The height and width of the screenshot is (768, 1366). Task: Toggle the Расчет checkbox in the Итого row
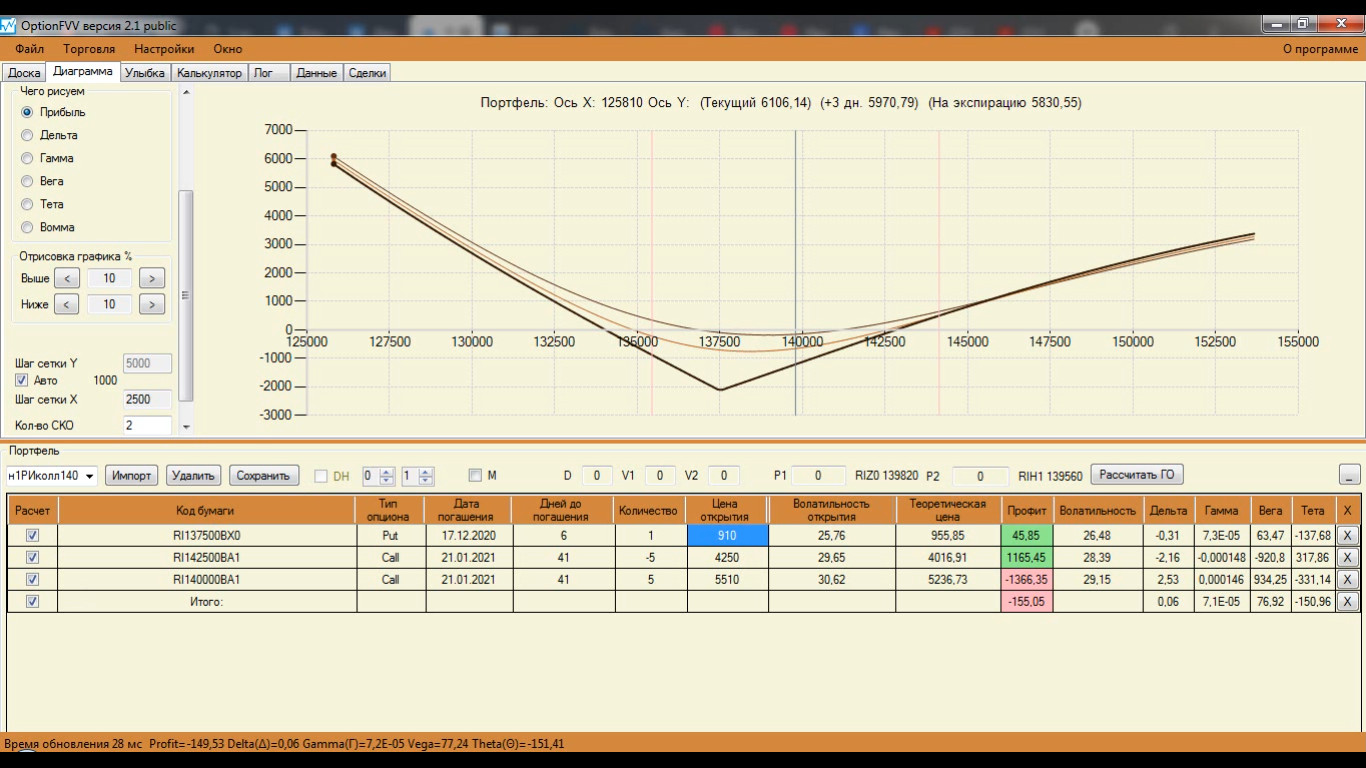[x=32, y=601]
